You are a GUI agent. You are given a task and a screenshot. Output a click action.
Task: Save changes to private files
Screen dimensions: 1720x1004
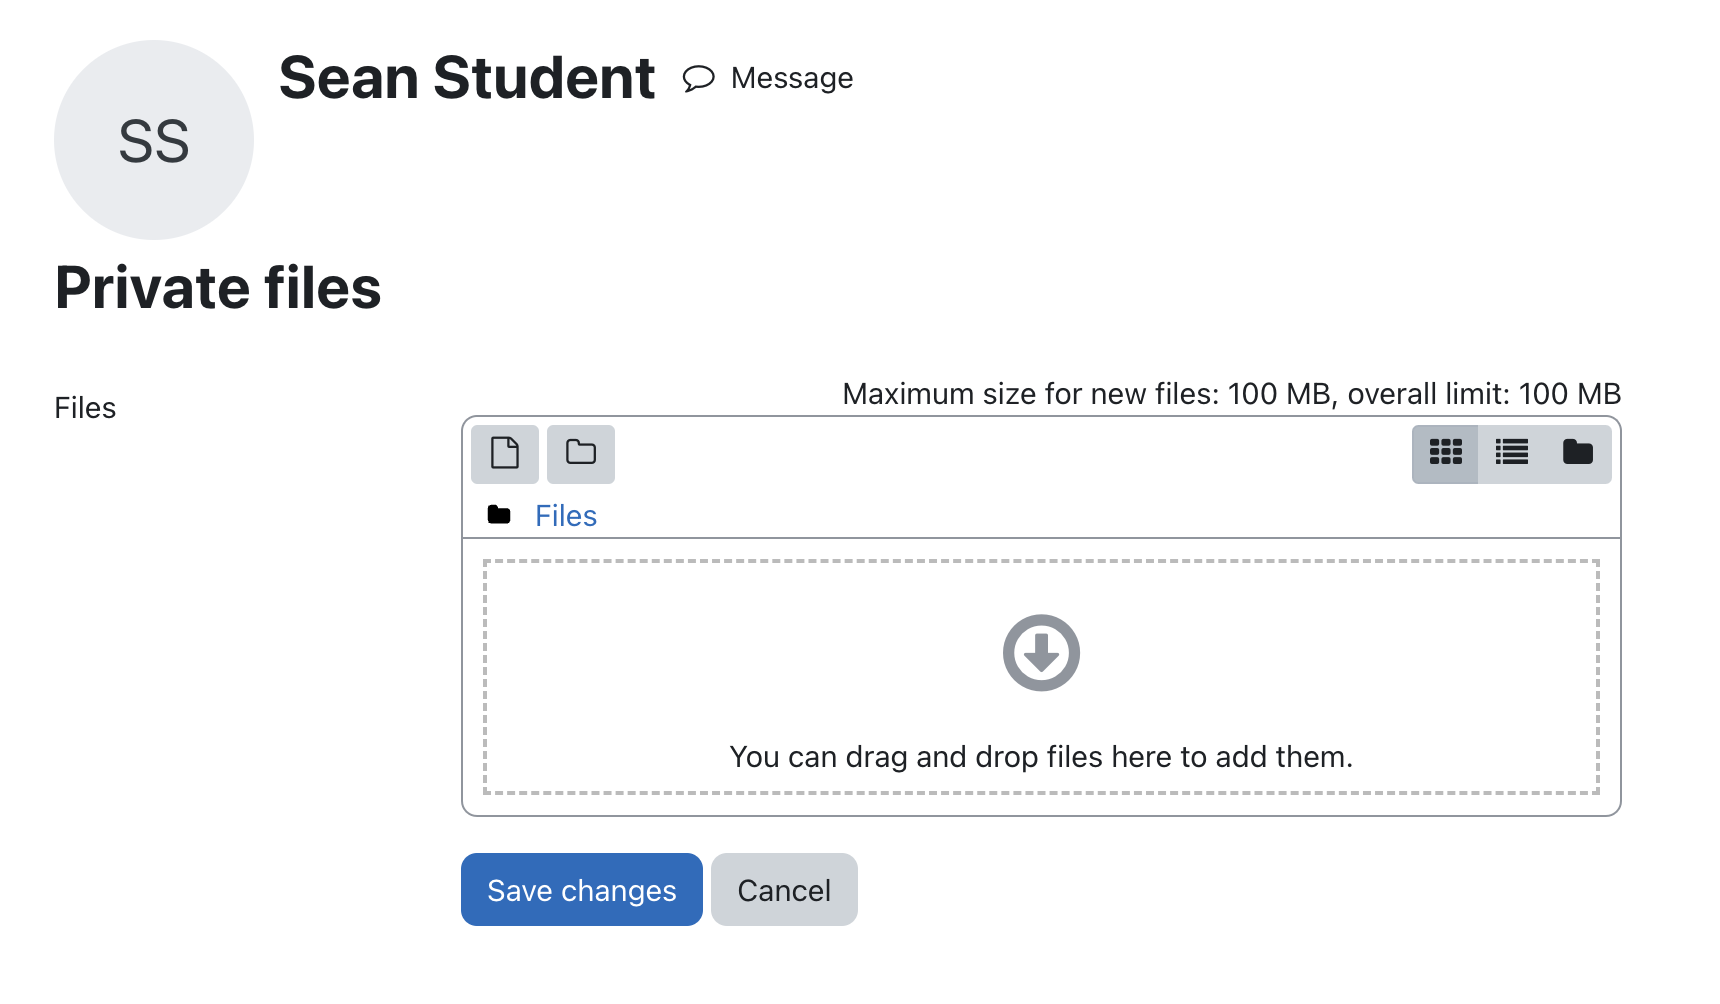click(x=582, y=890)
